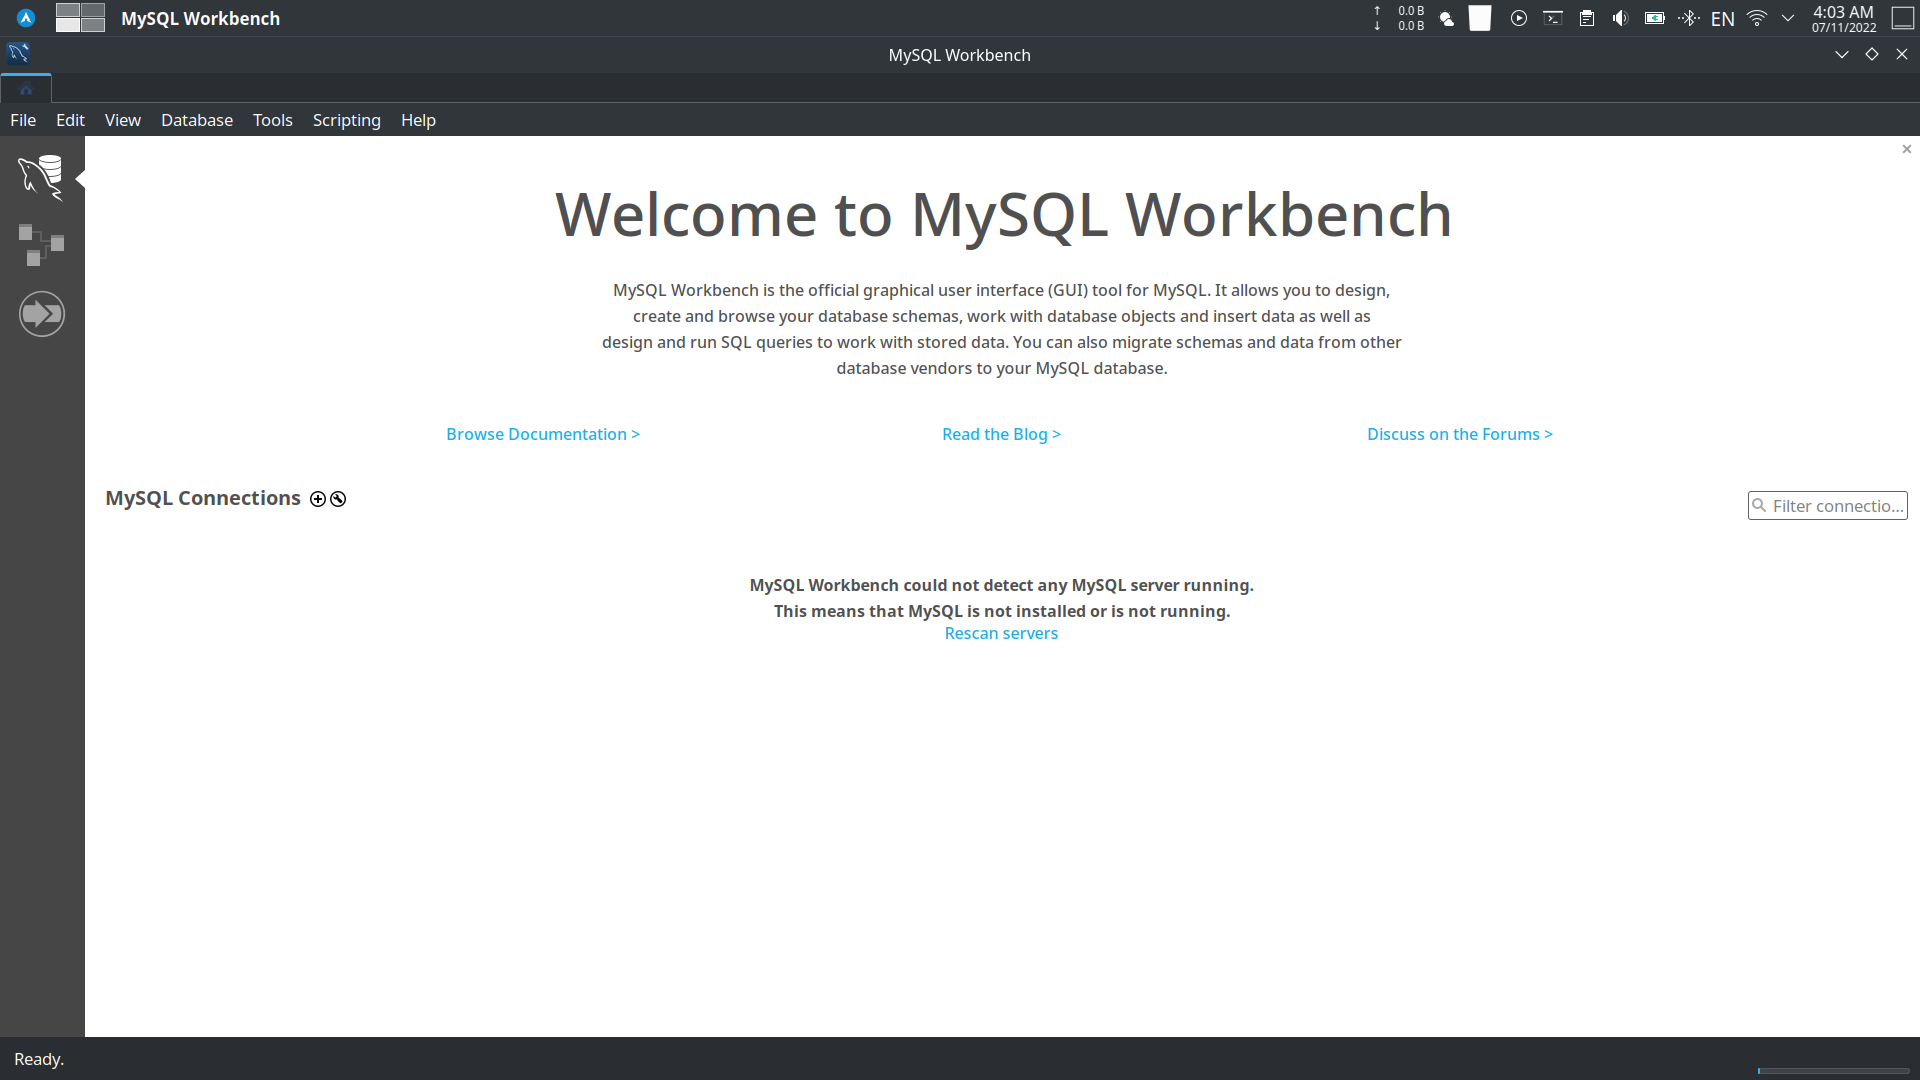Open the Database menu
Viewport: 1920px width, 1080px height.
pos(196,119)
